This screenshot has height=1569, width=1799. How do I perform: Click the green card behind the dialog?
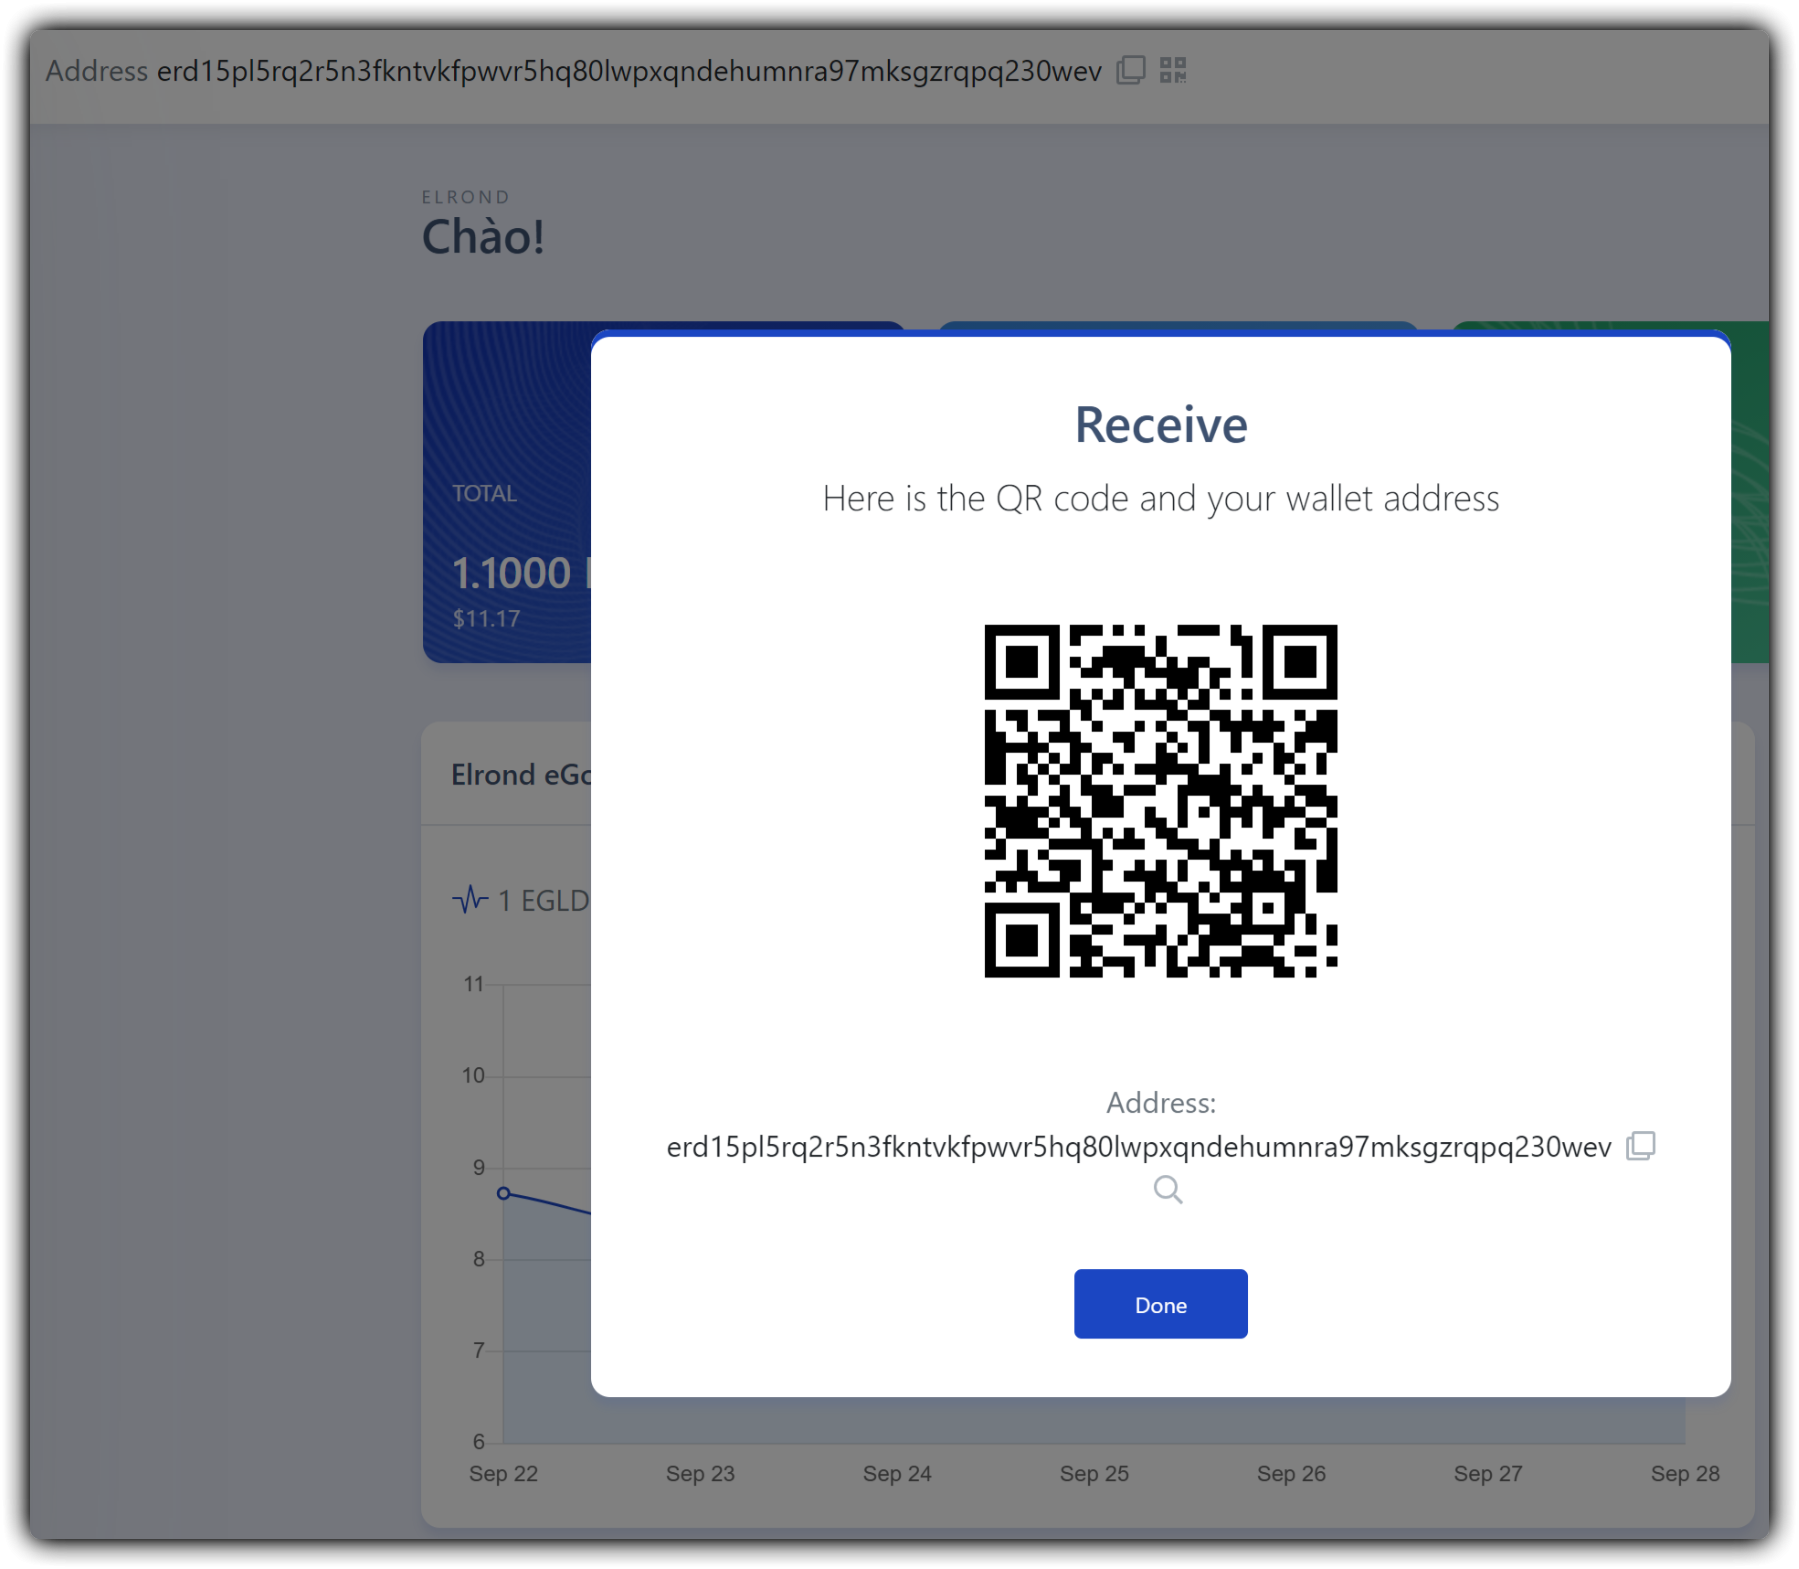click(x=1750, y=492)
